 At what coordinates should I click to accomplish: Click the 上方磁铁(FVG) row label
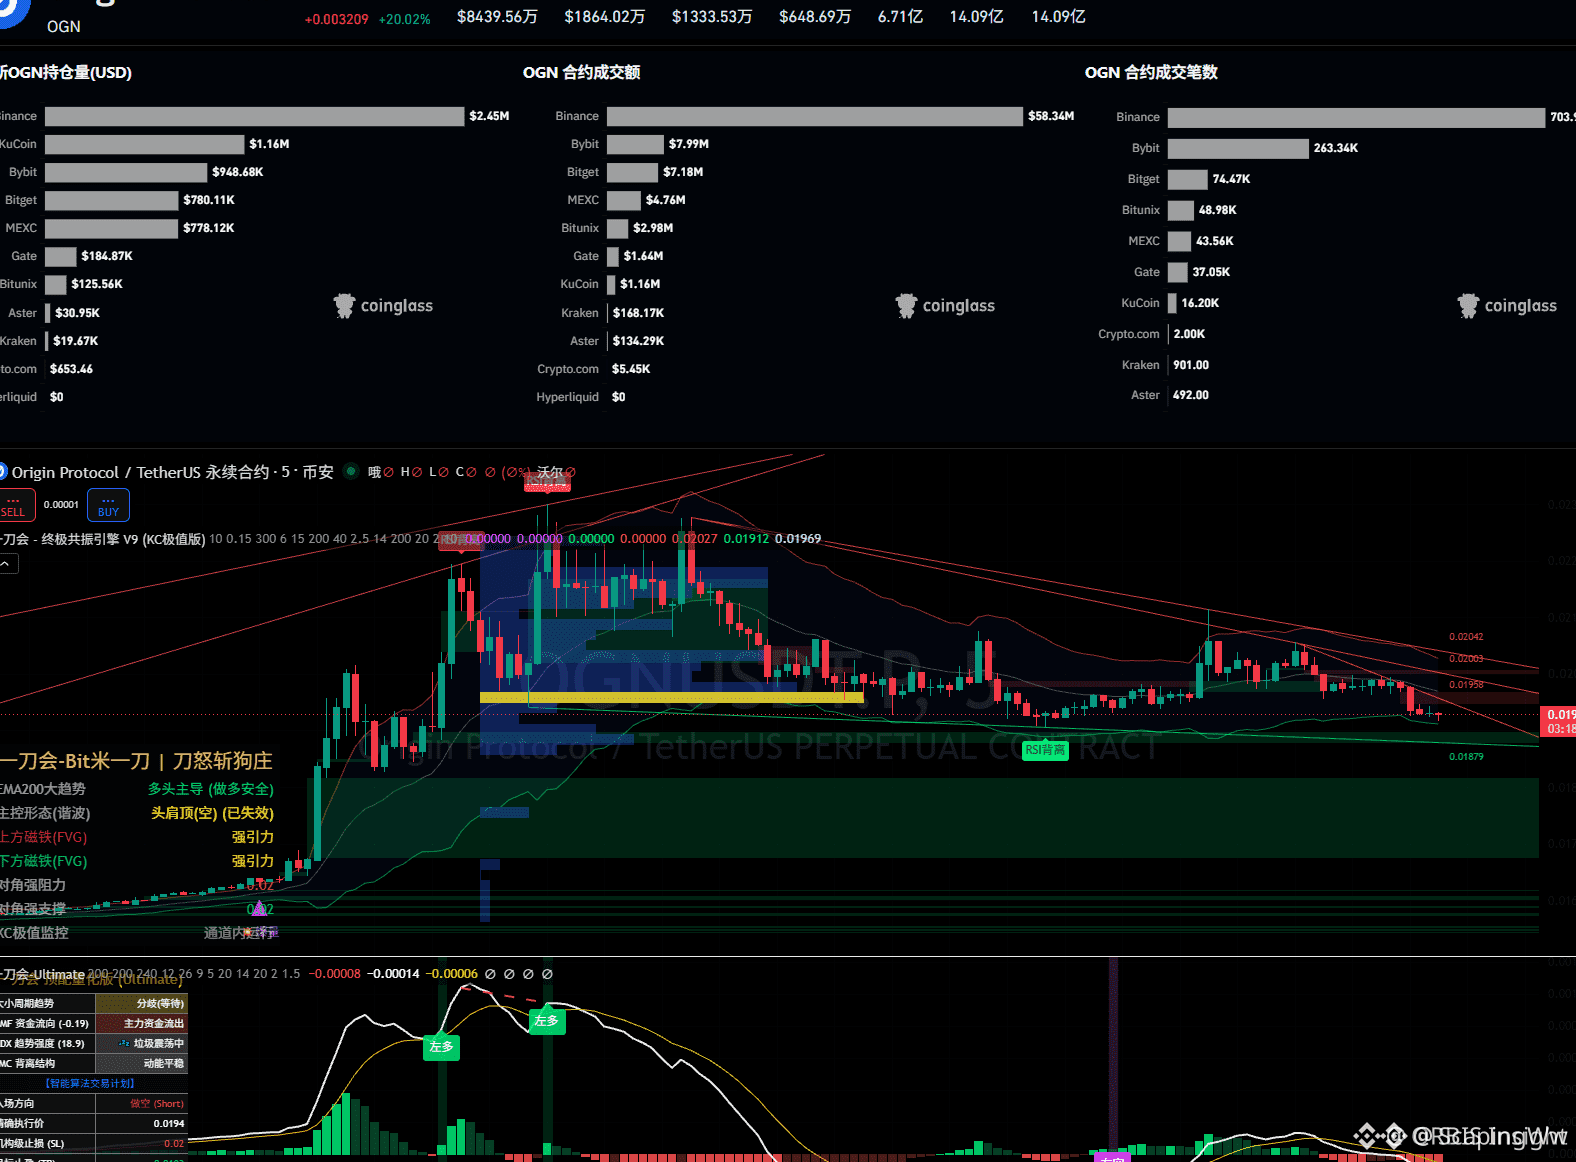click(x=43, y=837)
